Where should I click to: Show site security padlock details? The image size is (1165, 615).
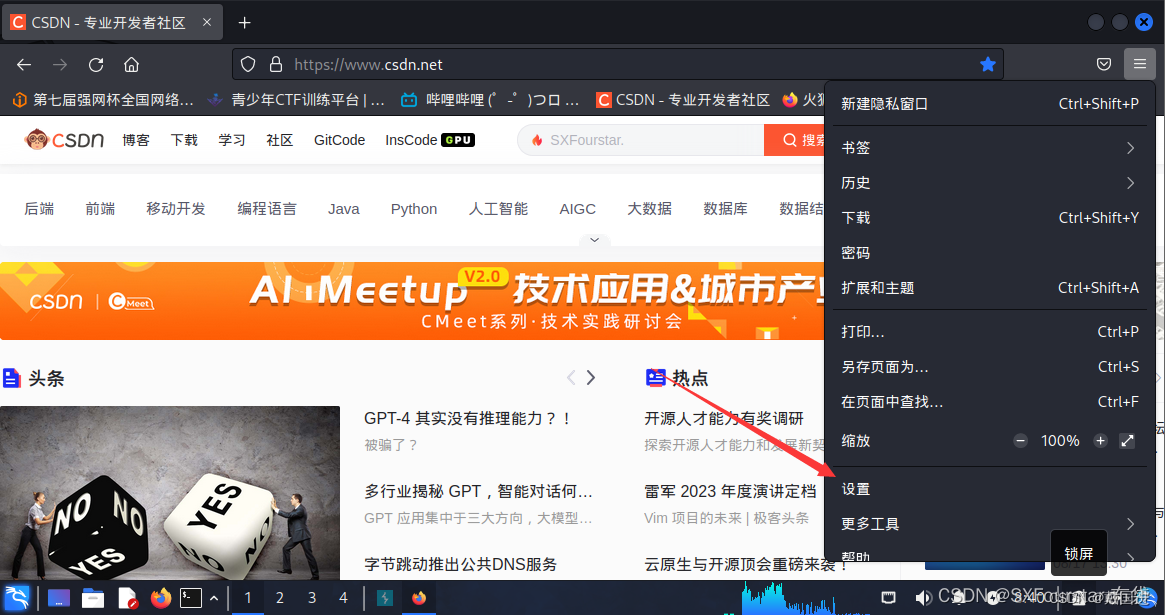tap(276, 65)
